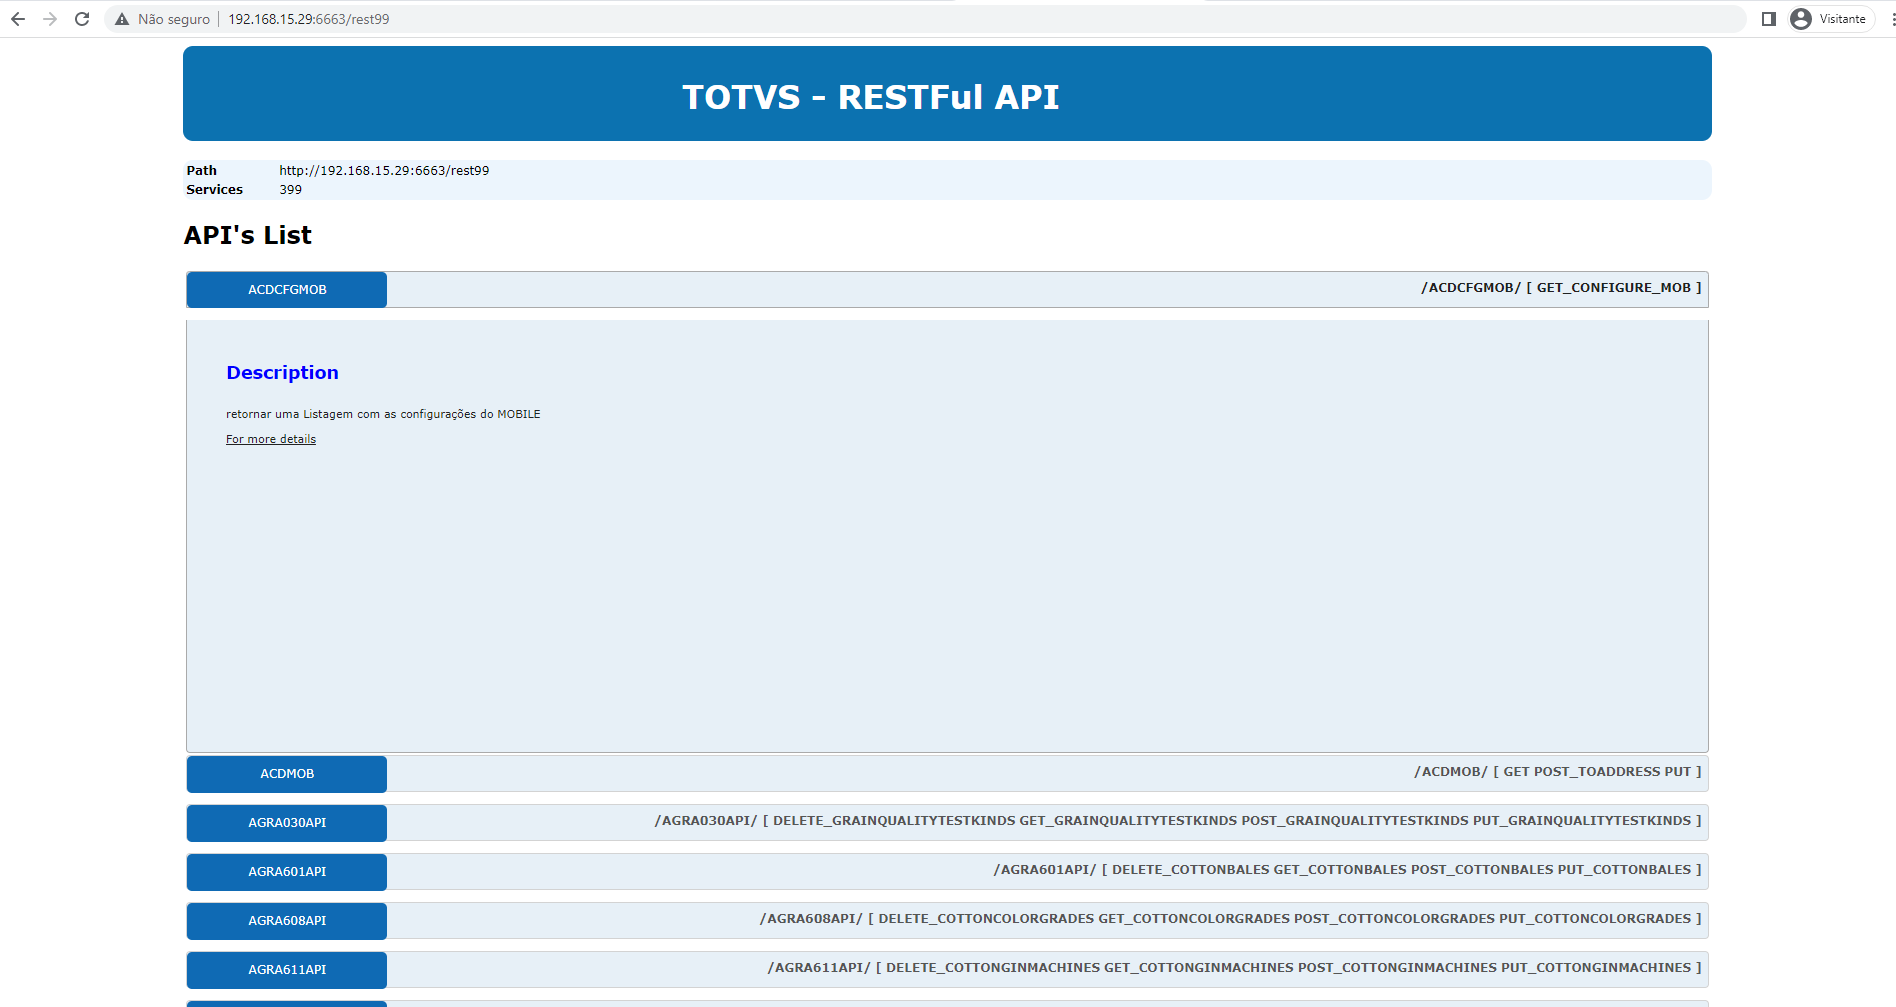Open the 'Não seguro' security warning icon

point(122,19)
